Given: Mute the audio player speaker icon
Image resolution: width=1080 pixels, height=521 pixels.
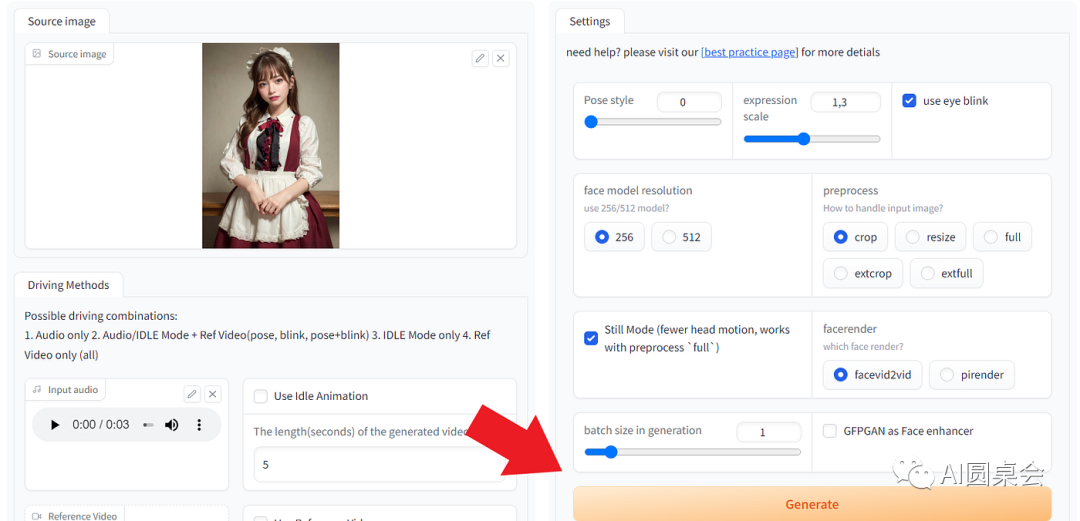Looking at the screenshot, I should point(172,425).
